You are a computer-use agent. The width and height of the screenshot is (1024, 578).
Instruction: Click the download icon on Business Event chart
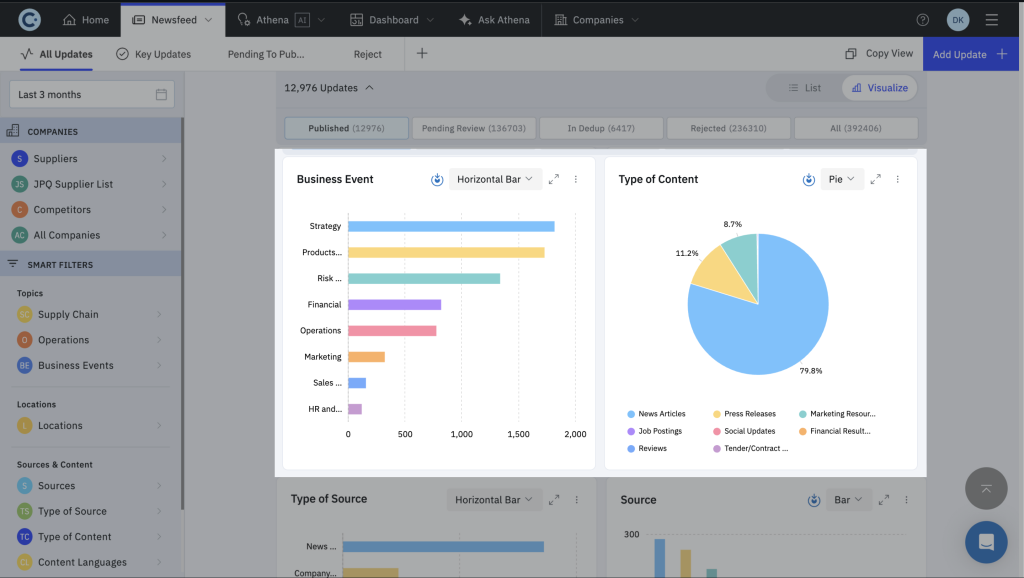(436, 180)
